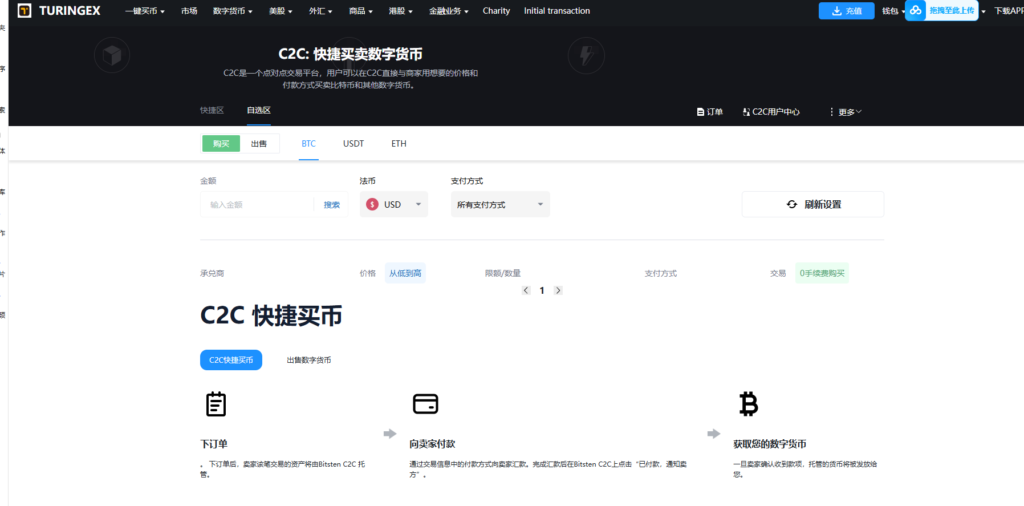
Task: Click the faded cube icon in banner
Action: (112, 55)
